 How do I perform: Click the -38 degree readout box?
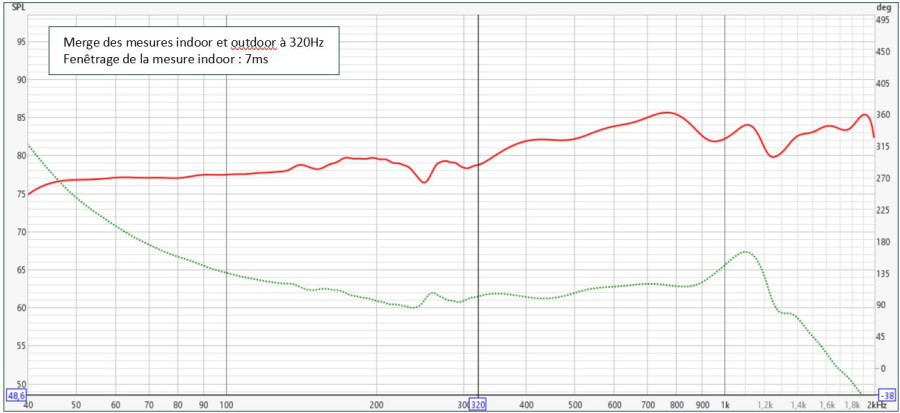pos(883,395)
